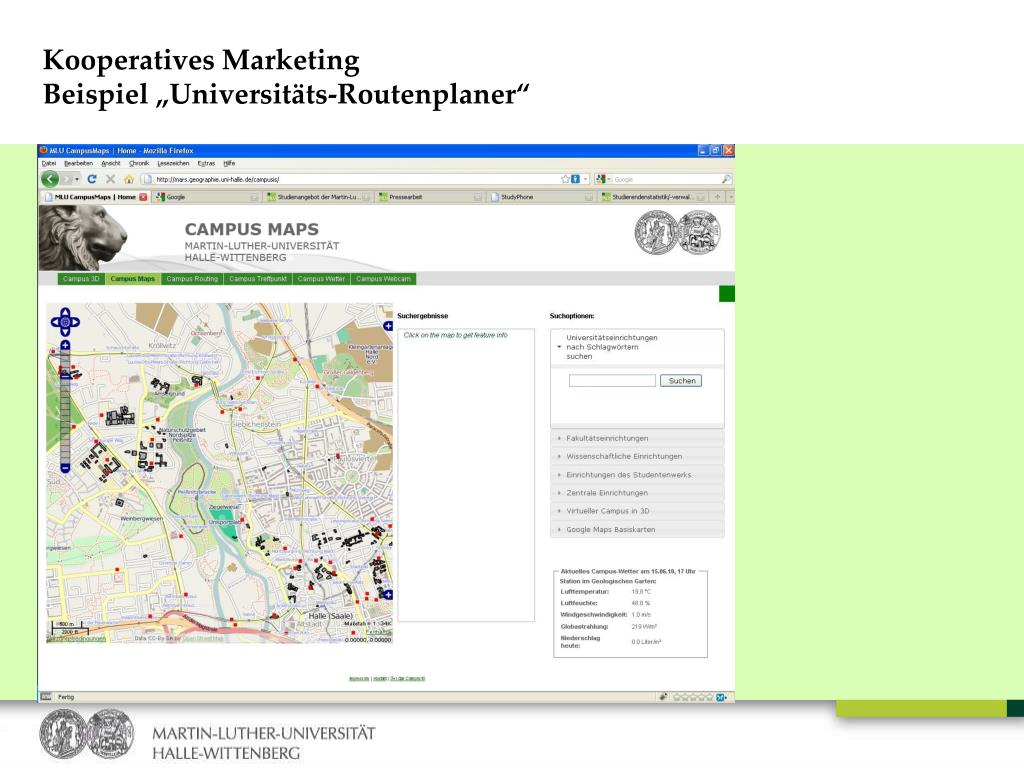This screenshot has height=768, width=1024.
Task: Click the Kröllwitz label on the map
Action: tap(162, 345)
